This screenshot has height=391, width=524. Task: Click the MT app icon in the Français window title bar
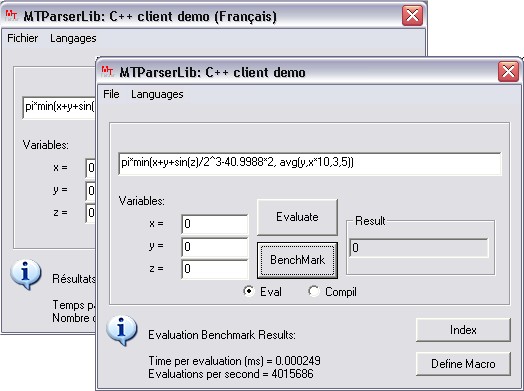coord(11,15)
